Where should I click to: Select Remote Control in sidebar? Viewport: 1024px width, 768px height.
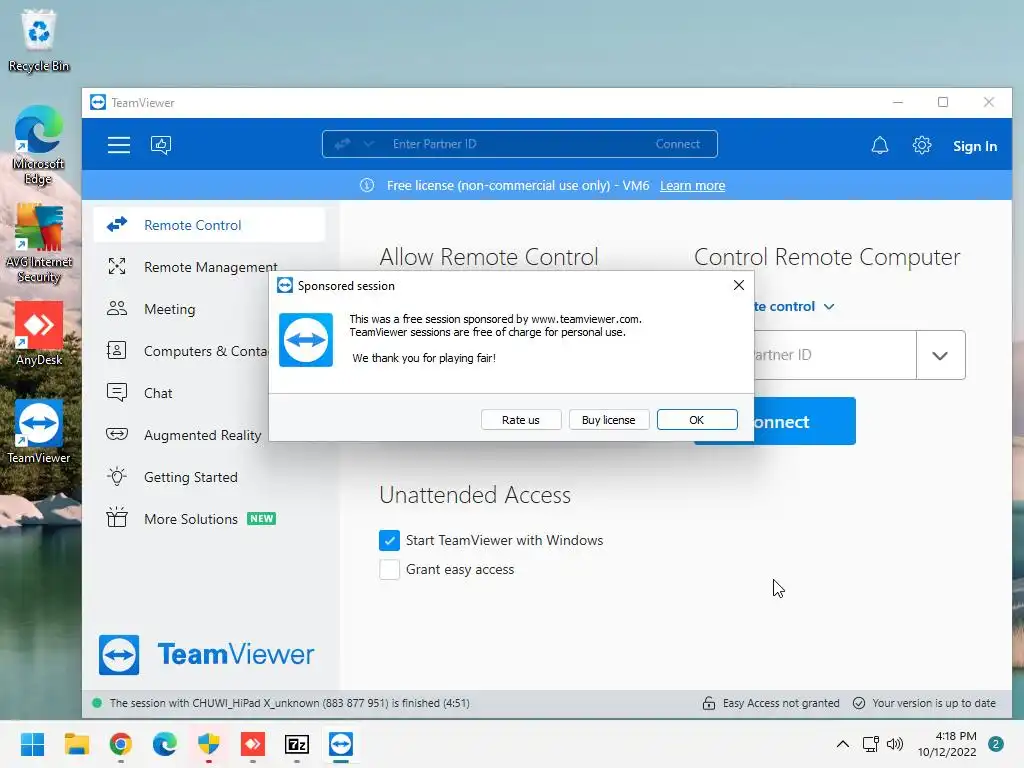click(x=209, y=225)
